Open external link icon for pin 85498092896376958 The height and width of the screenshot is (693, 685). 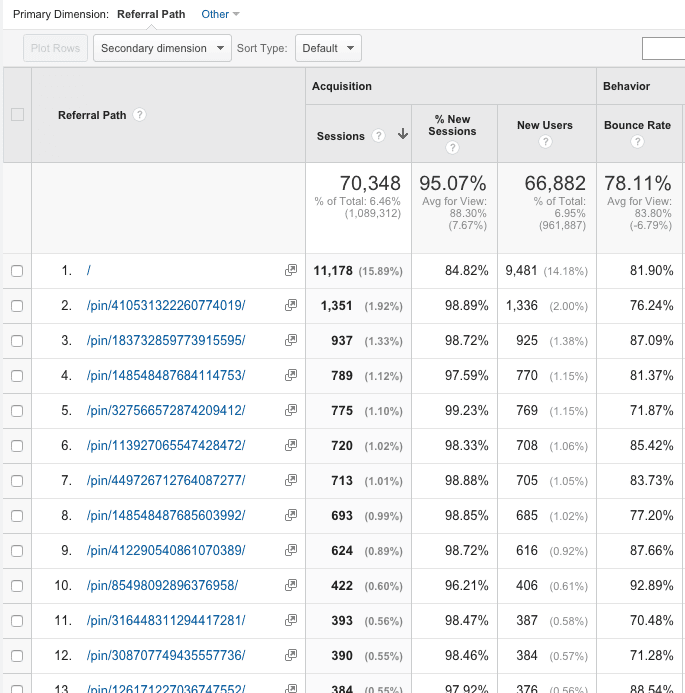tap(291, 585)
